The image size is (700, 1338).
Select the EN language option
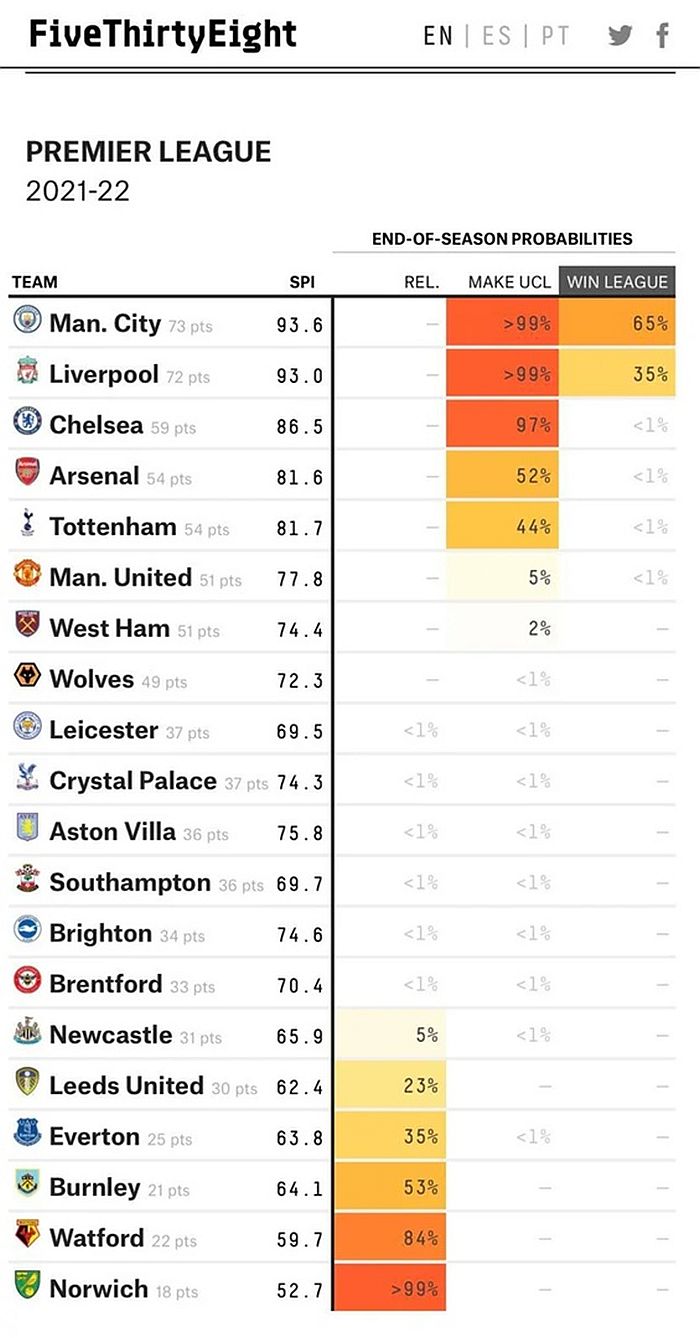438,36
